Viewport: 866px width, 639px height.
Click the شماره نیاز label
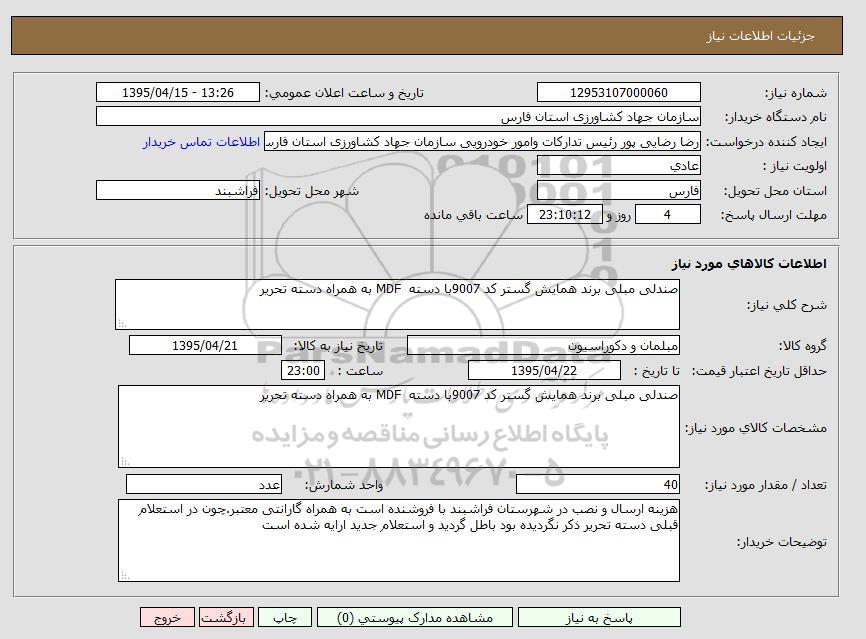pyautogui.click(x=796, y=93)
